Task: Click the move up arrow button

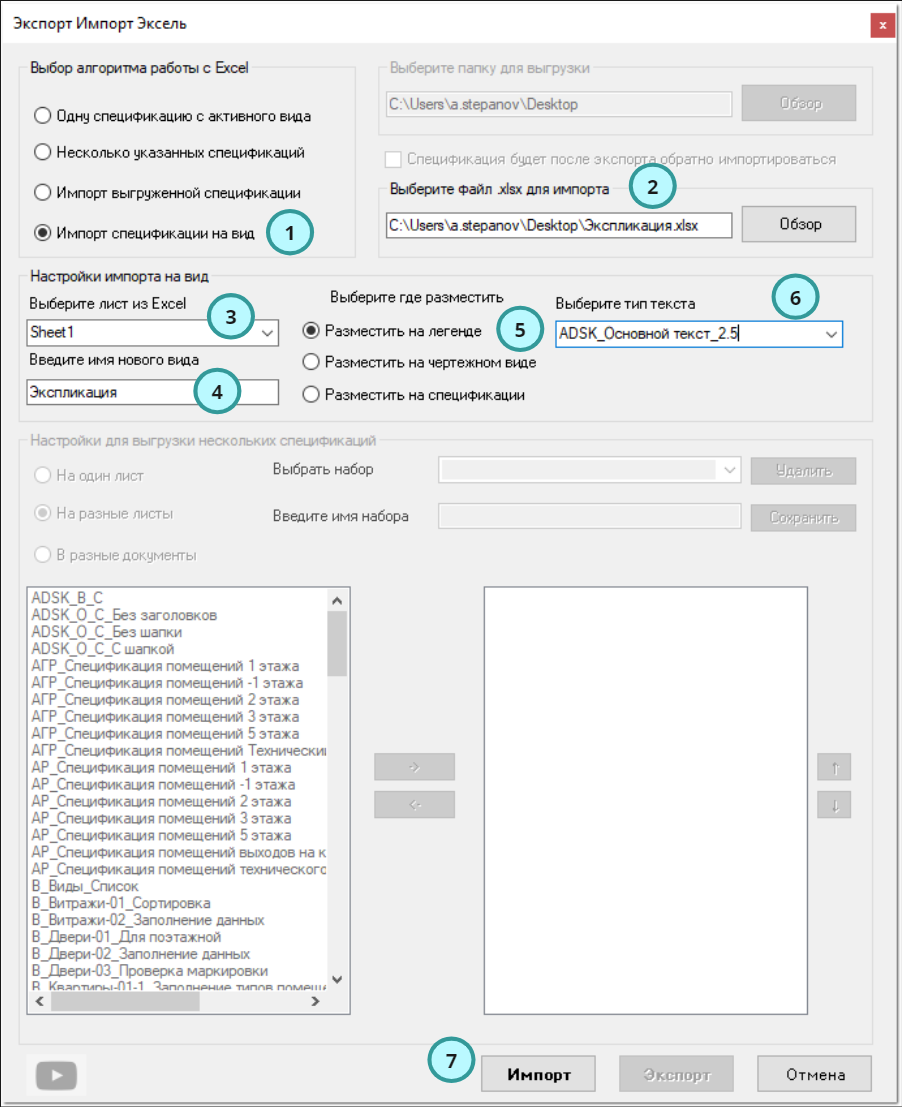Action: 834,767
